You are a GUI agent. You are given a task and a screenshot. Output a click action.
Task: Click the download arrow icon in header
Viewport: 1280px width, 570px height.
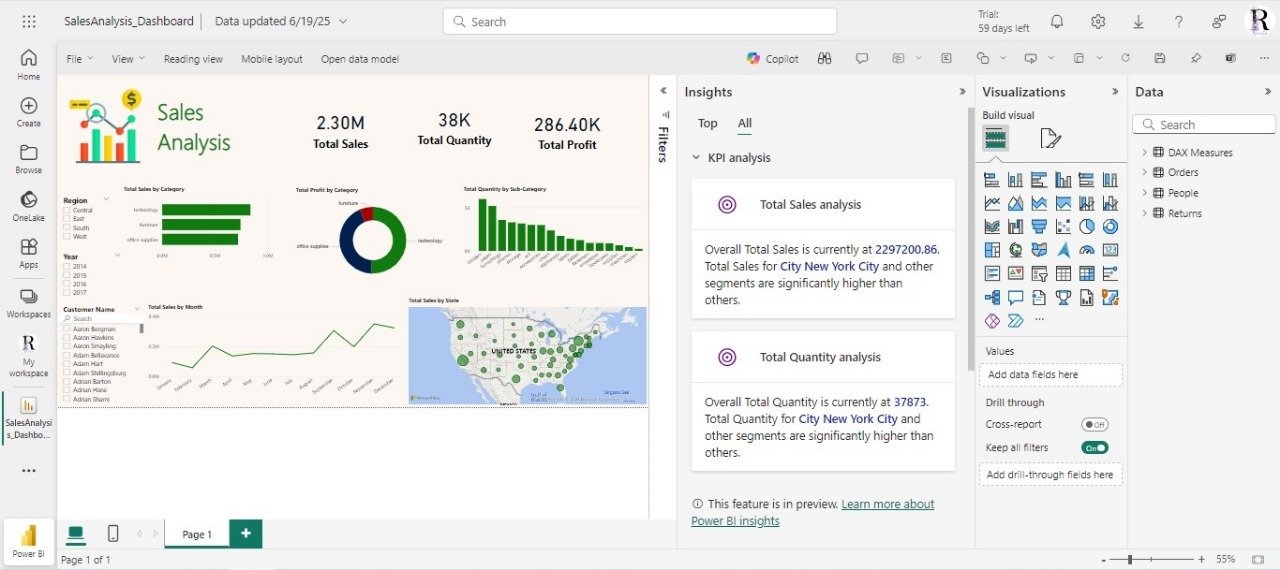tap(1138, 21)
